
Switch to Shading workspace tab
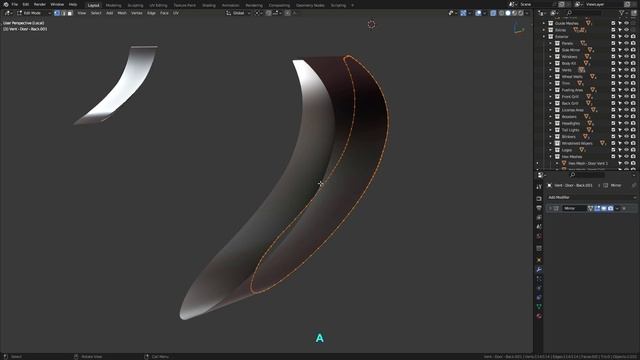(x=209, y=5)
